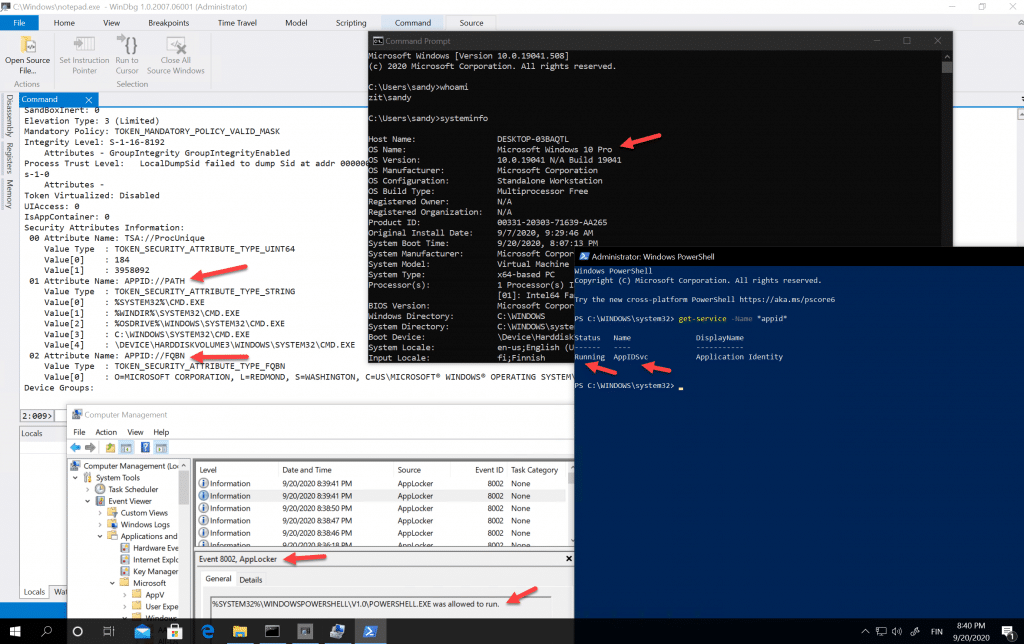Open the Action menu in Computer Management
Screen dimensions: 1024x644
pyautogui.click(x=106, y=432)
